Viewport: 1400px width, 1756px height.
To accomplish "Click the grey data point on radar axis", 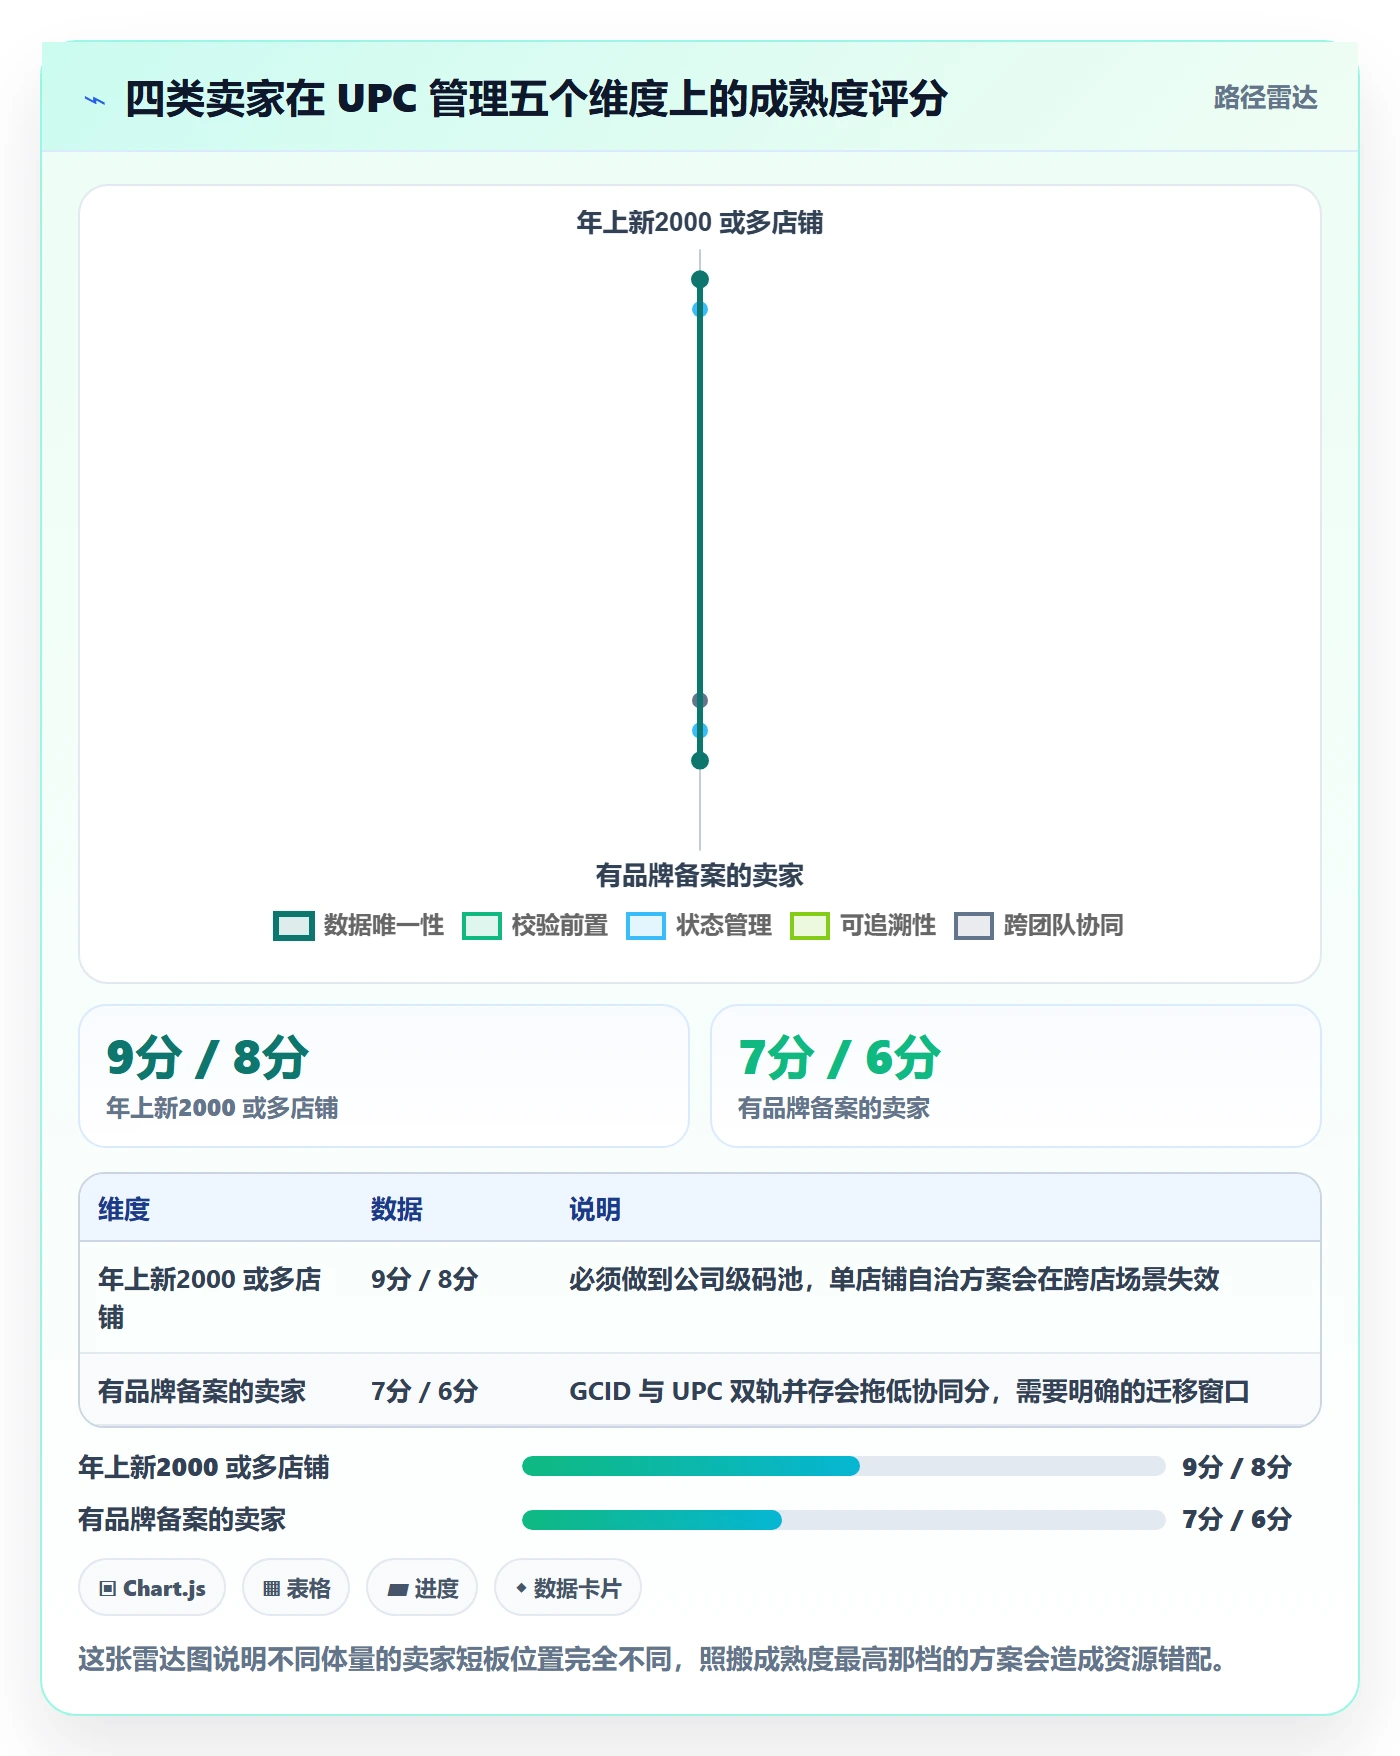I will (700, 700).
